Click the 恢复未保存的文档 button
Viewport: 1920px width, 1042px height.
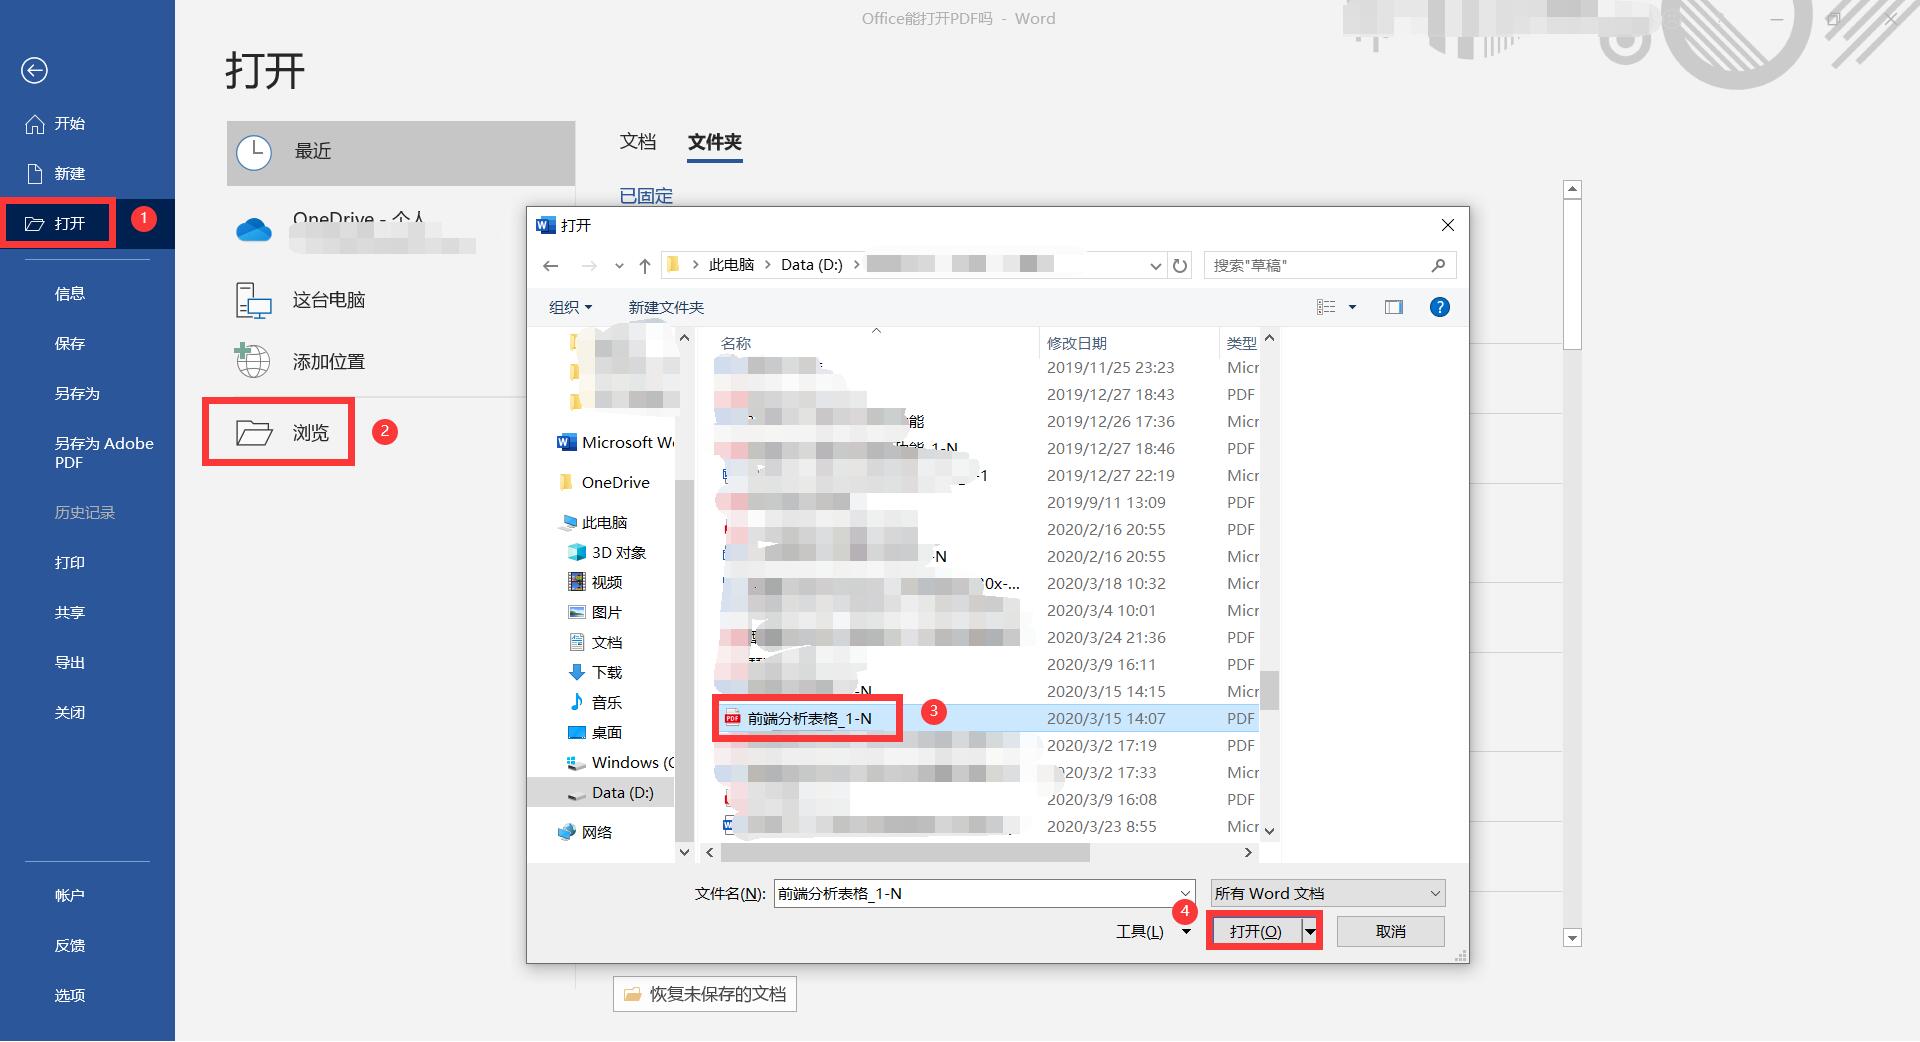tap(704, 994)
